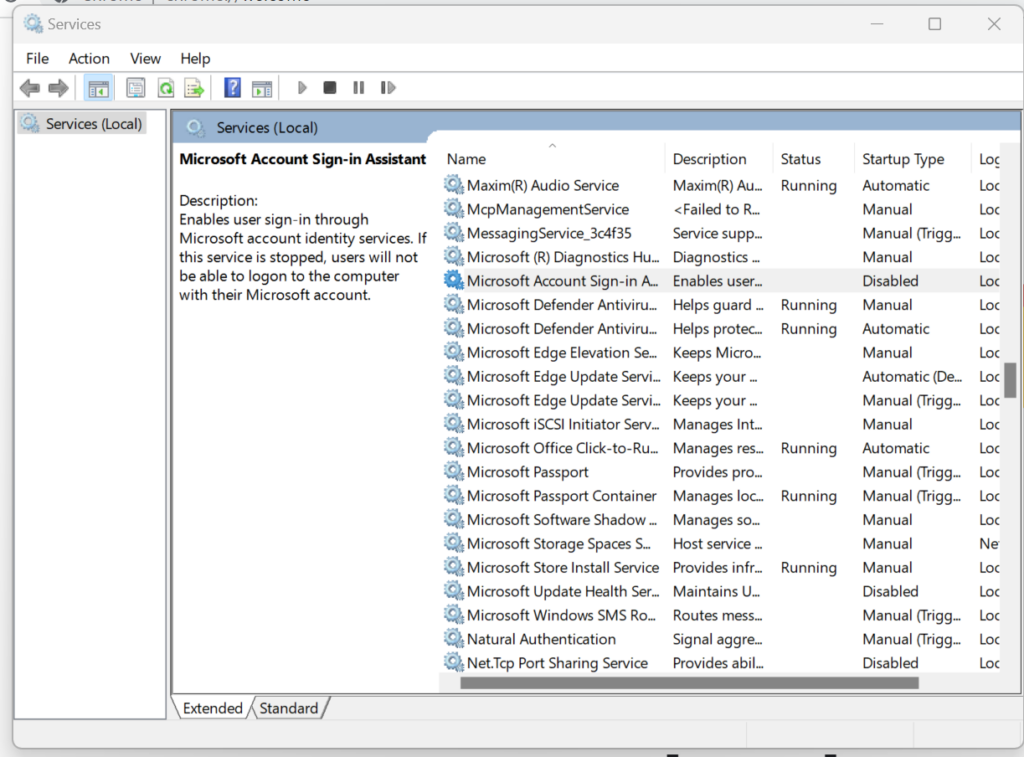Select Microsoft (R) Diagnostics Hub service name

pos(563,257)
